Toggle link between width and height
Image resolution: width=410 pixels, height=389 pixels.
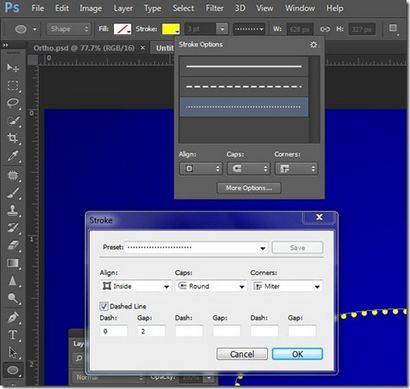point(325,29)
